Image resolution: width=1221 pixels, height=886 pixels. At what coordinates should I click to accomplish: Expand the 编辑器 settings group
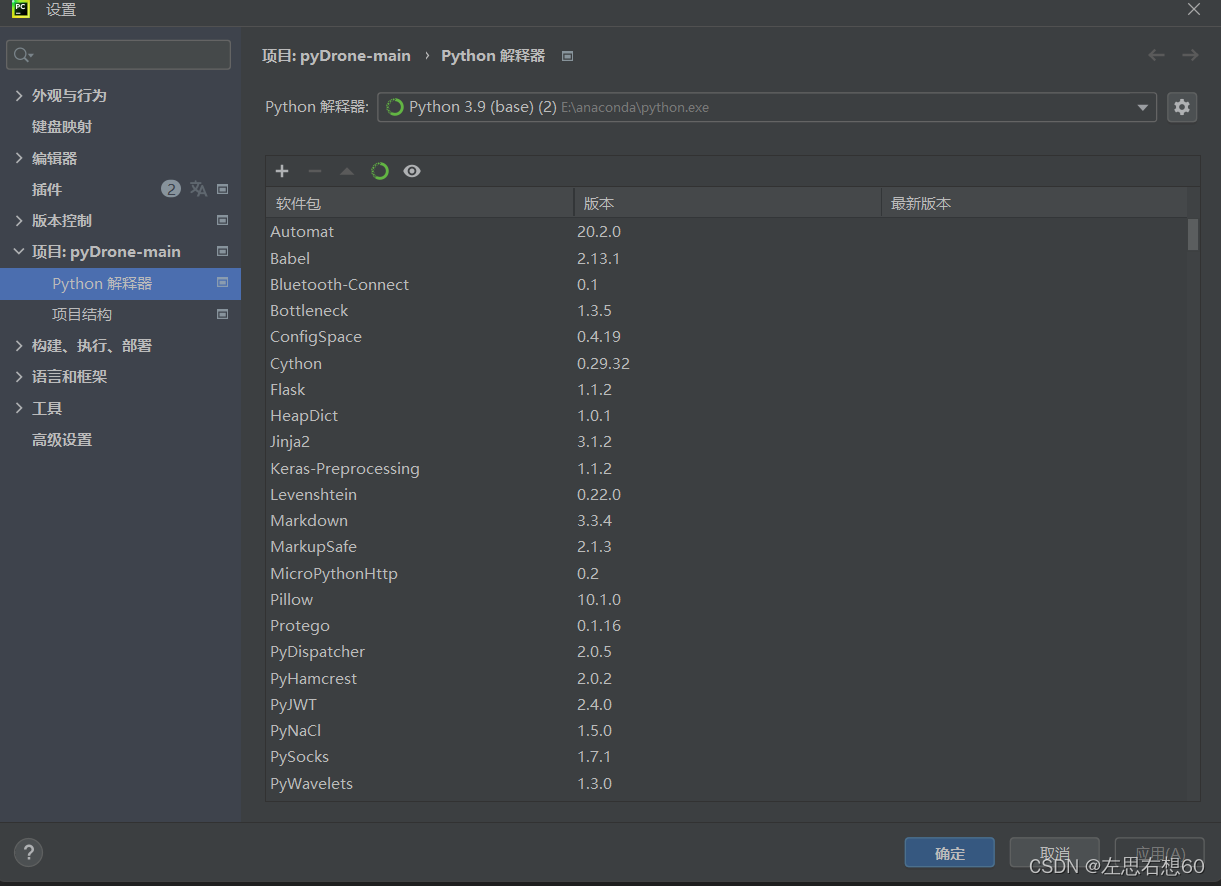pyautogui.click(x=19, y=158)
